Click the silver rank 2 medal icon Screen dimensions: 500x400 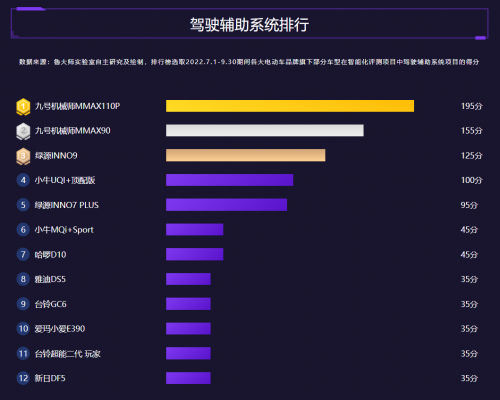23,131
